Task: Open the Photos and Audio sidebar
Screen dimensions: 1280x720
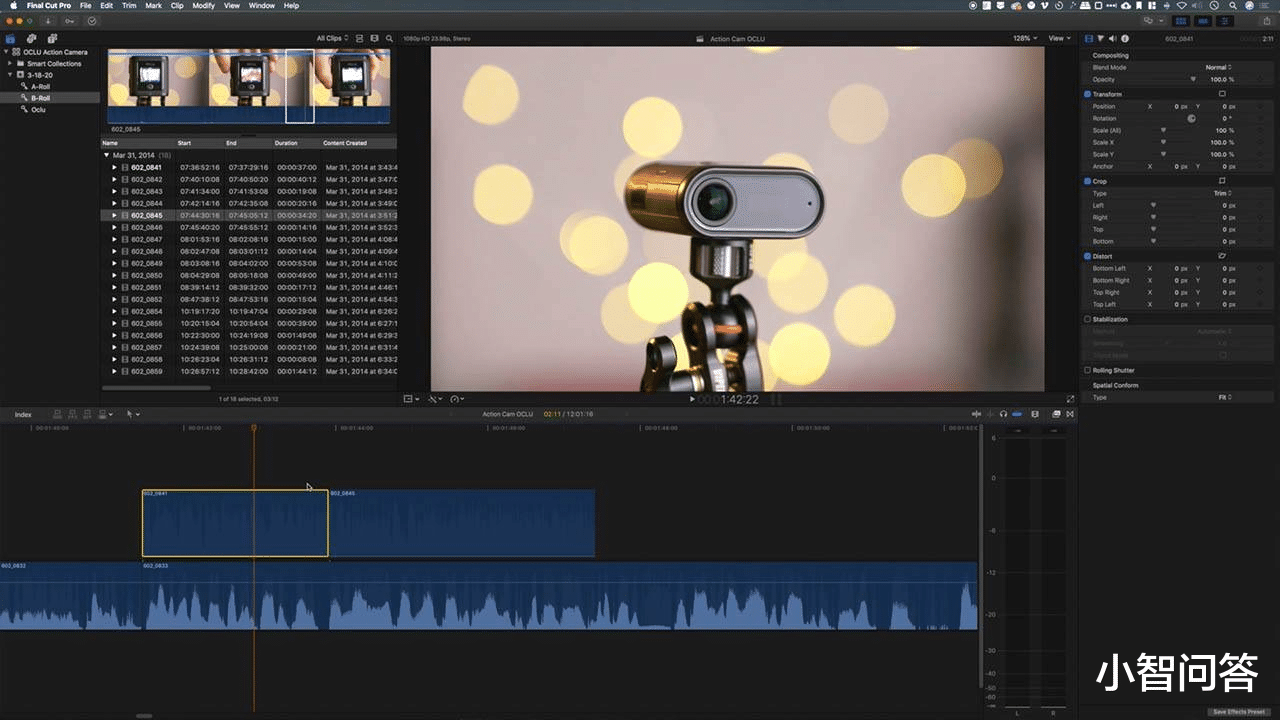Action: 31,38
